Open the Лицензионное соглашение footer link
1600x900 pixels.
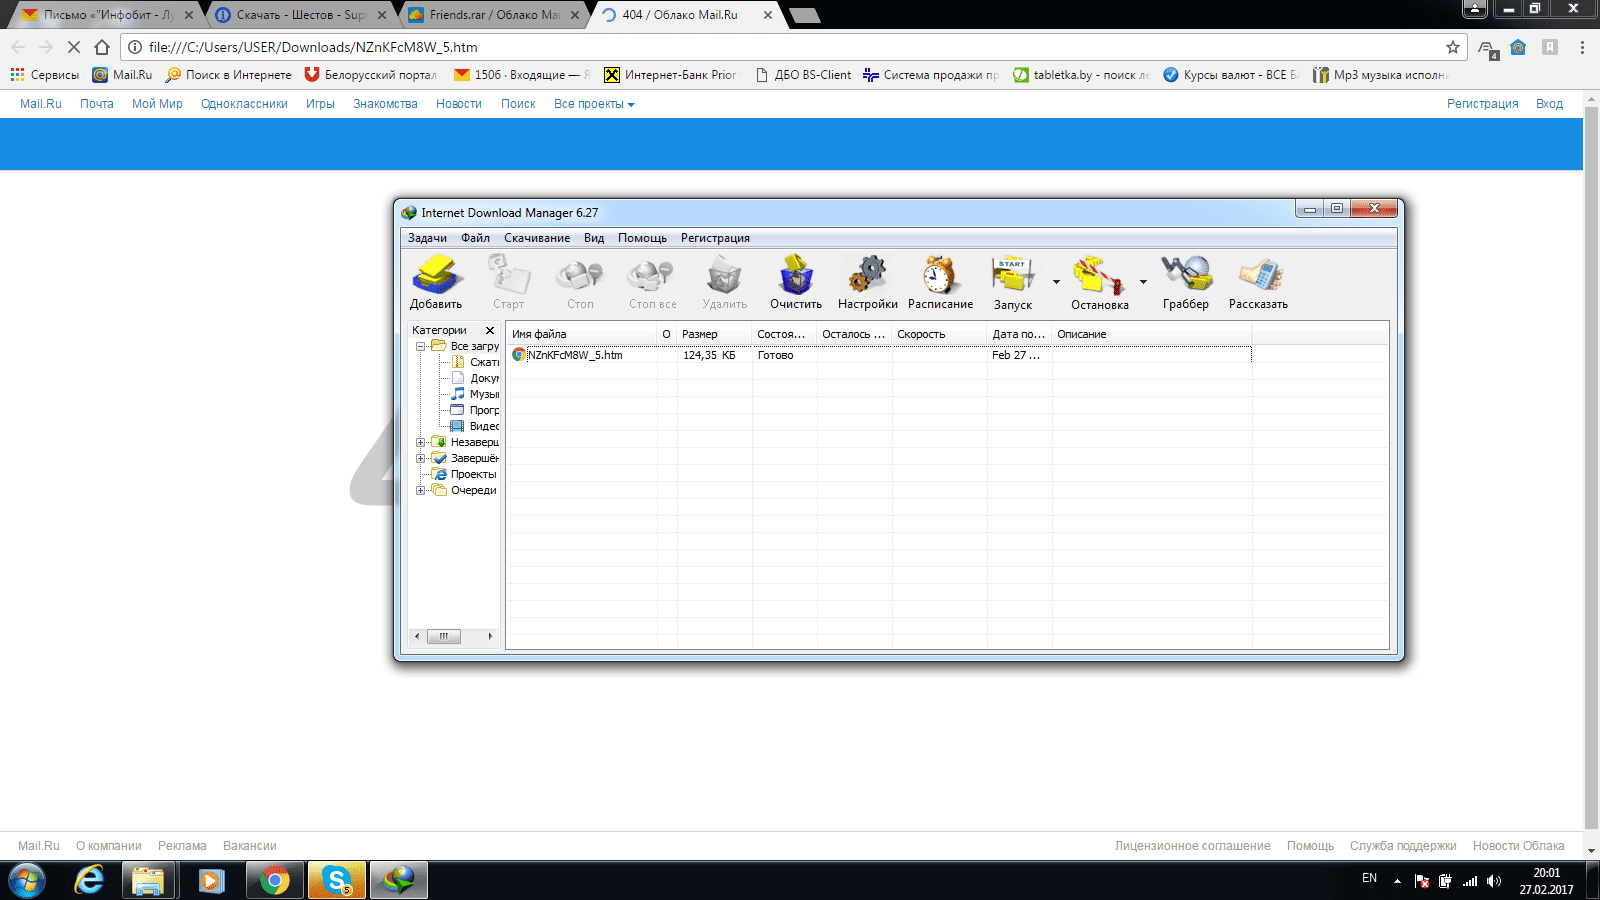coord(1192,846)
